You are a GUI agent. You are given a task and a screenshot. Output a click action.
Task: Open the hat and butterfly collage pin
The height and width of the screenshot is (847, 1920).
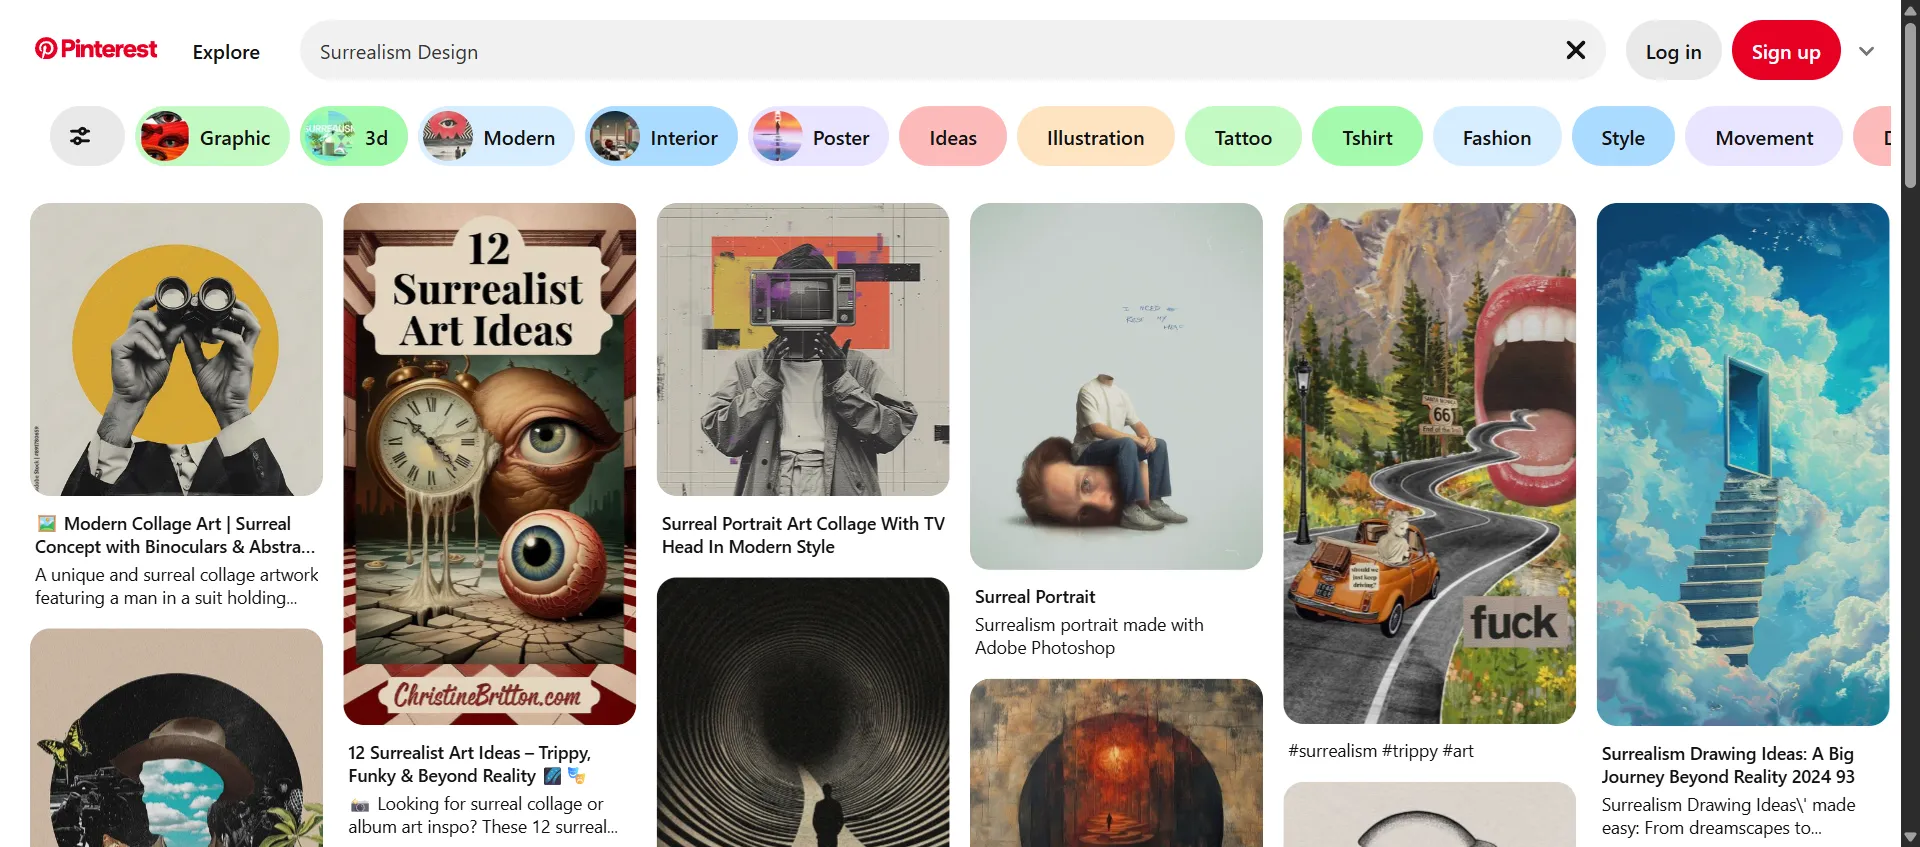(x=176, y=737)
